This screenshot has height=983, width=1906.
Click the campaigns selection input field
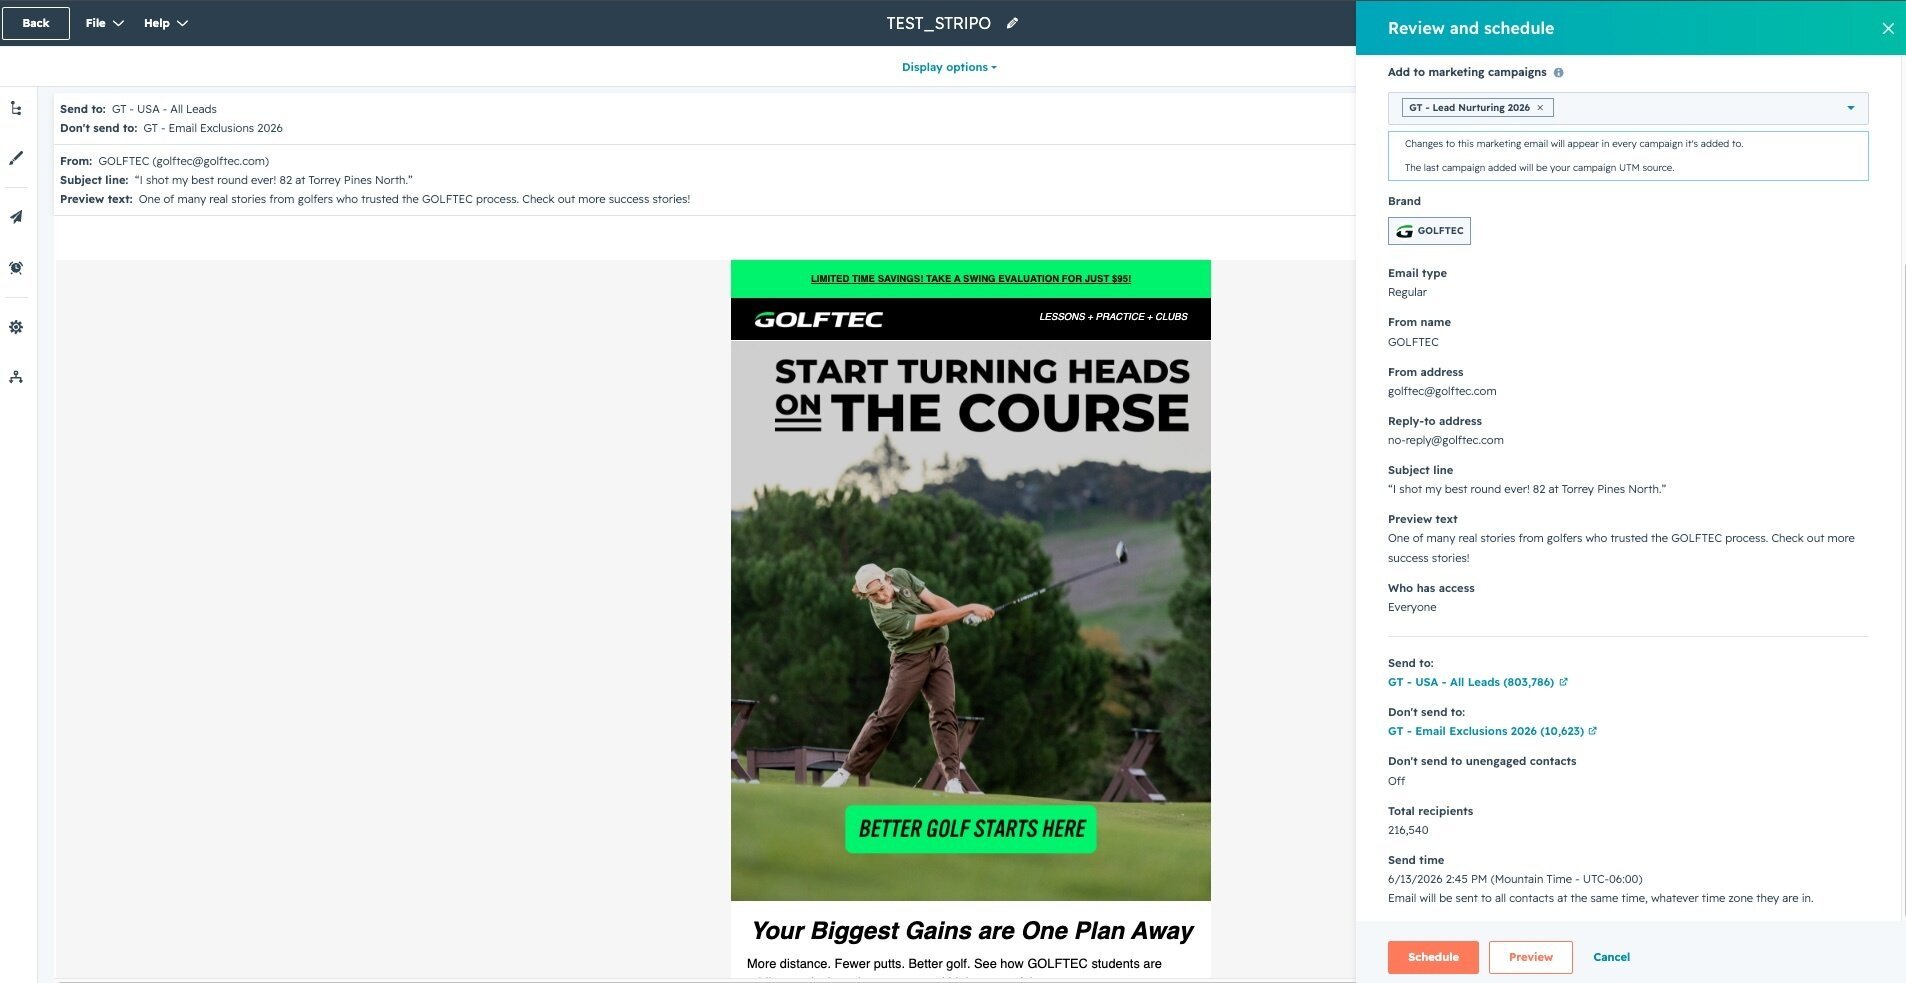pos(1628,108)
